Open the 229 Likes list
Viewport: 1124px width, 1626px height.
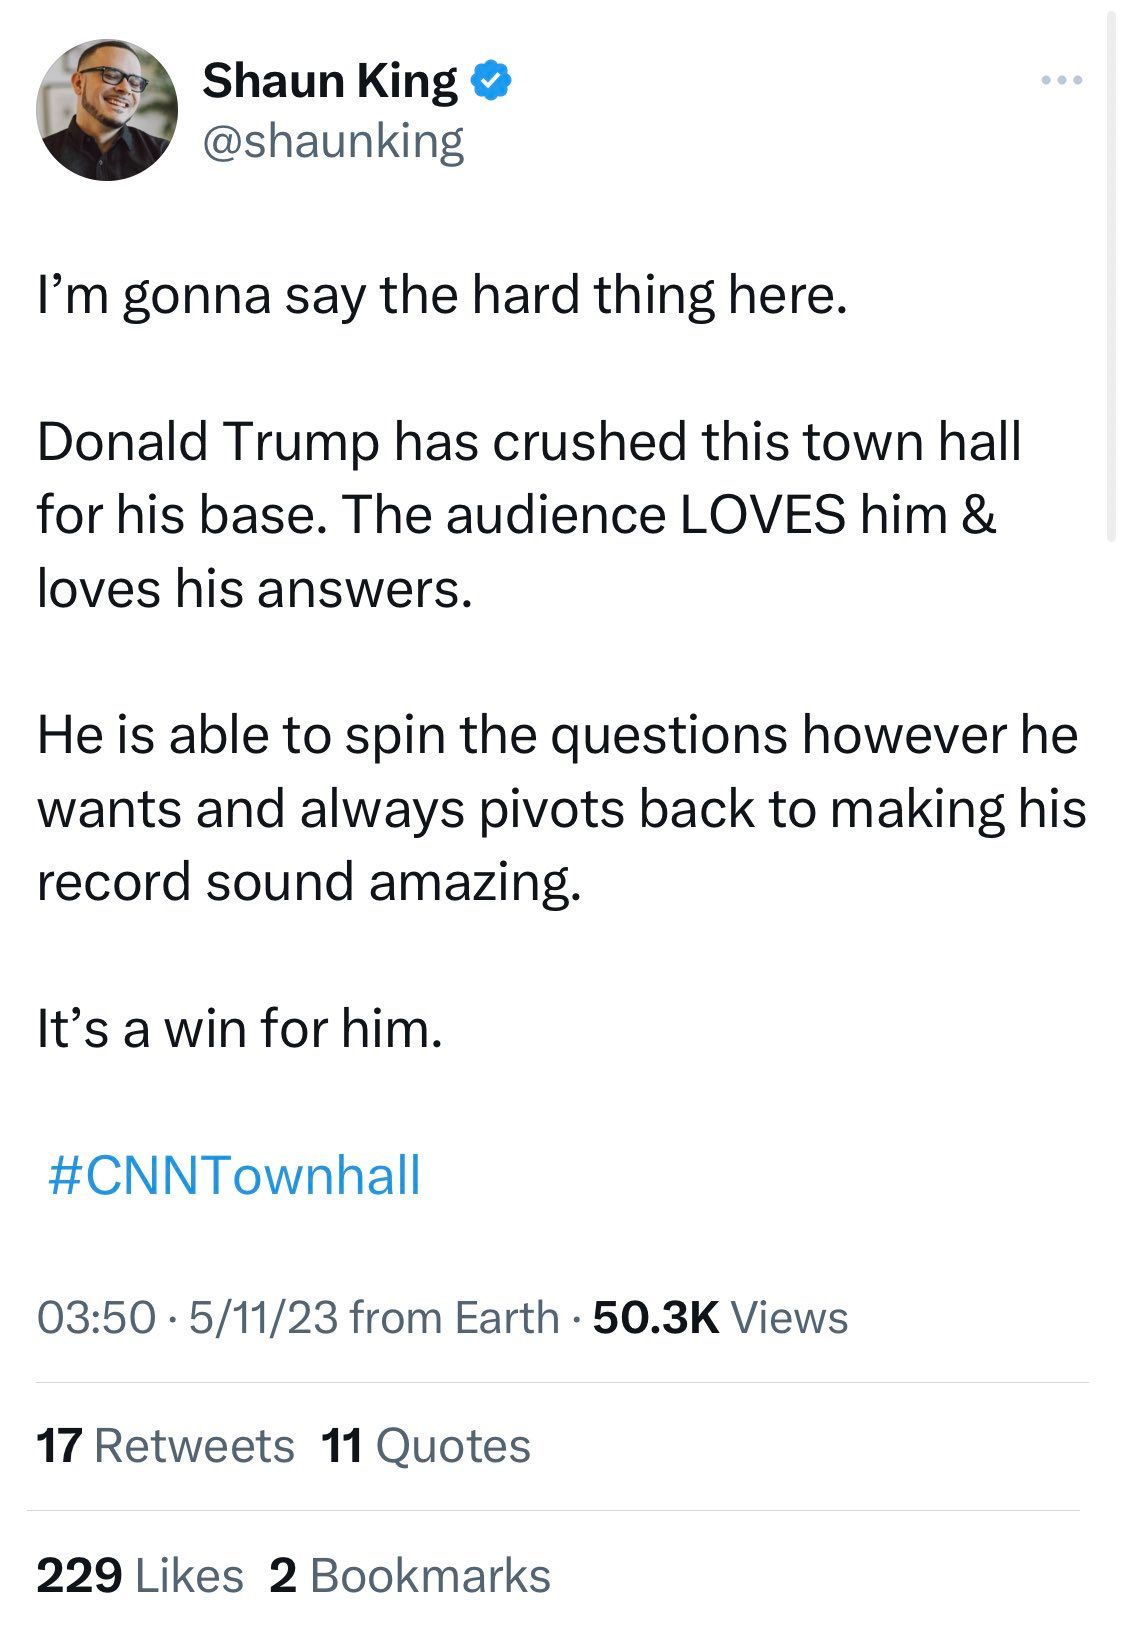click(x=140, y=1575)
